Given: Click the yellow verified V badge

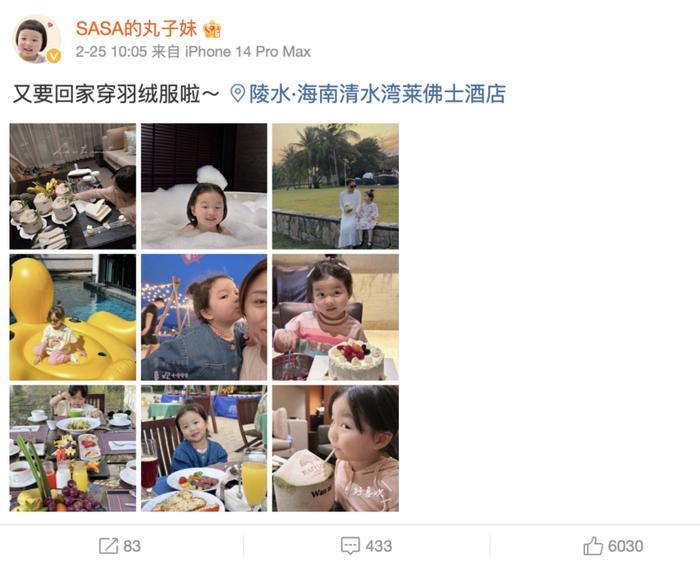Looking at the screenshot, I should 54,56.
